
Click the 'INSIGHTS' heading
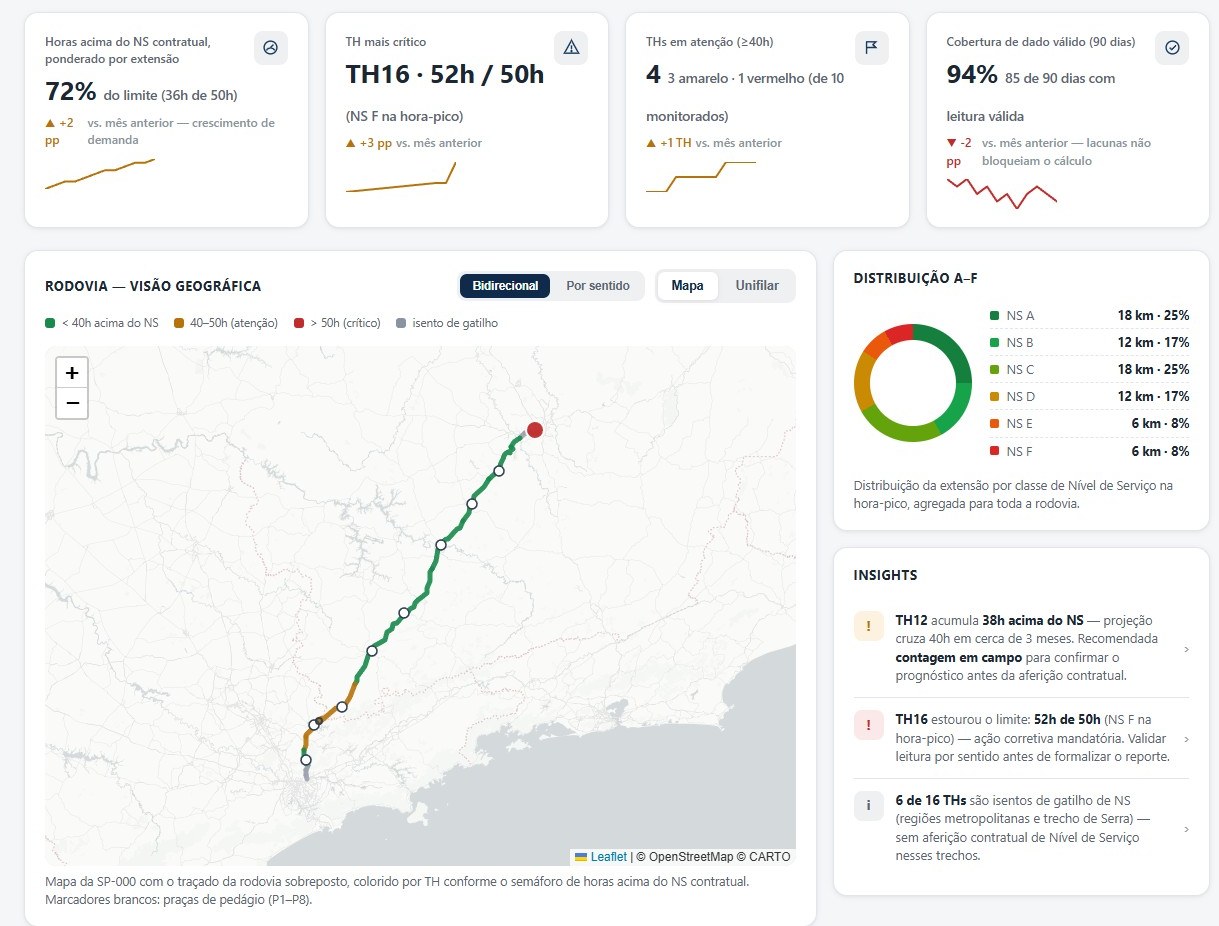click(x=885, y=575)
